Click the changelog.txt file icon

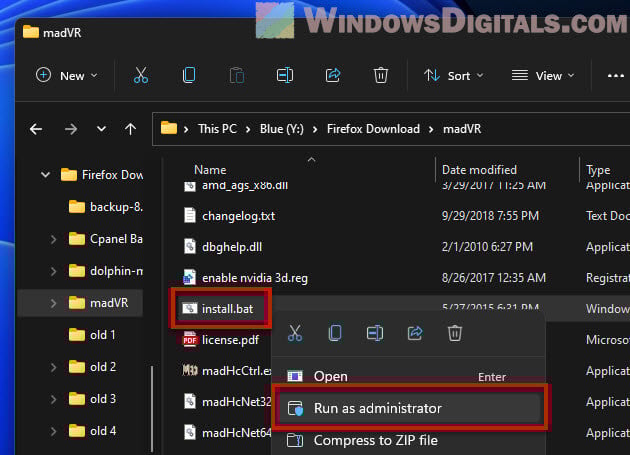coord(190,215)
